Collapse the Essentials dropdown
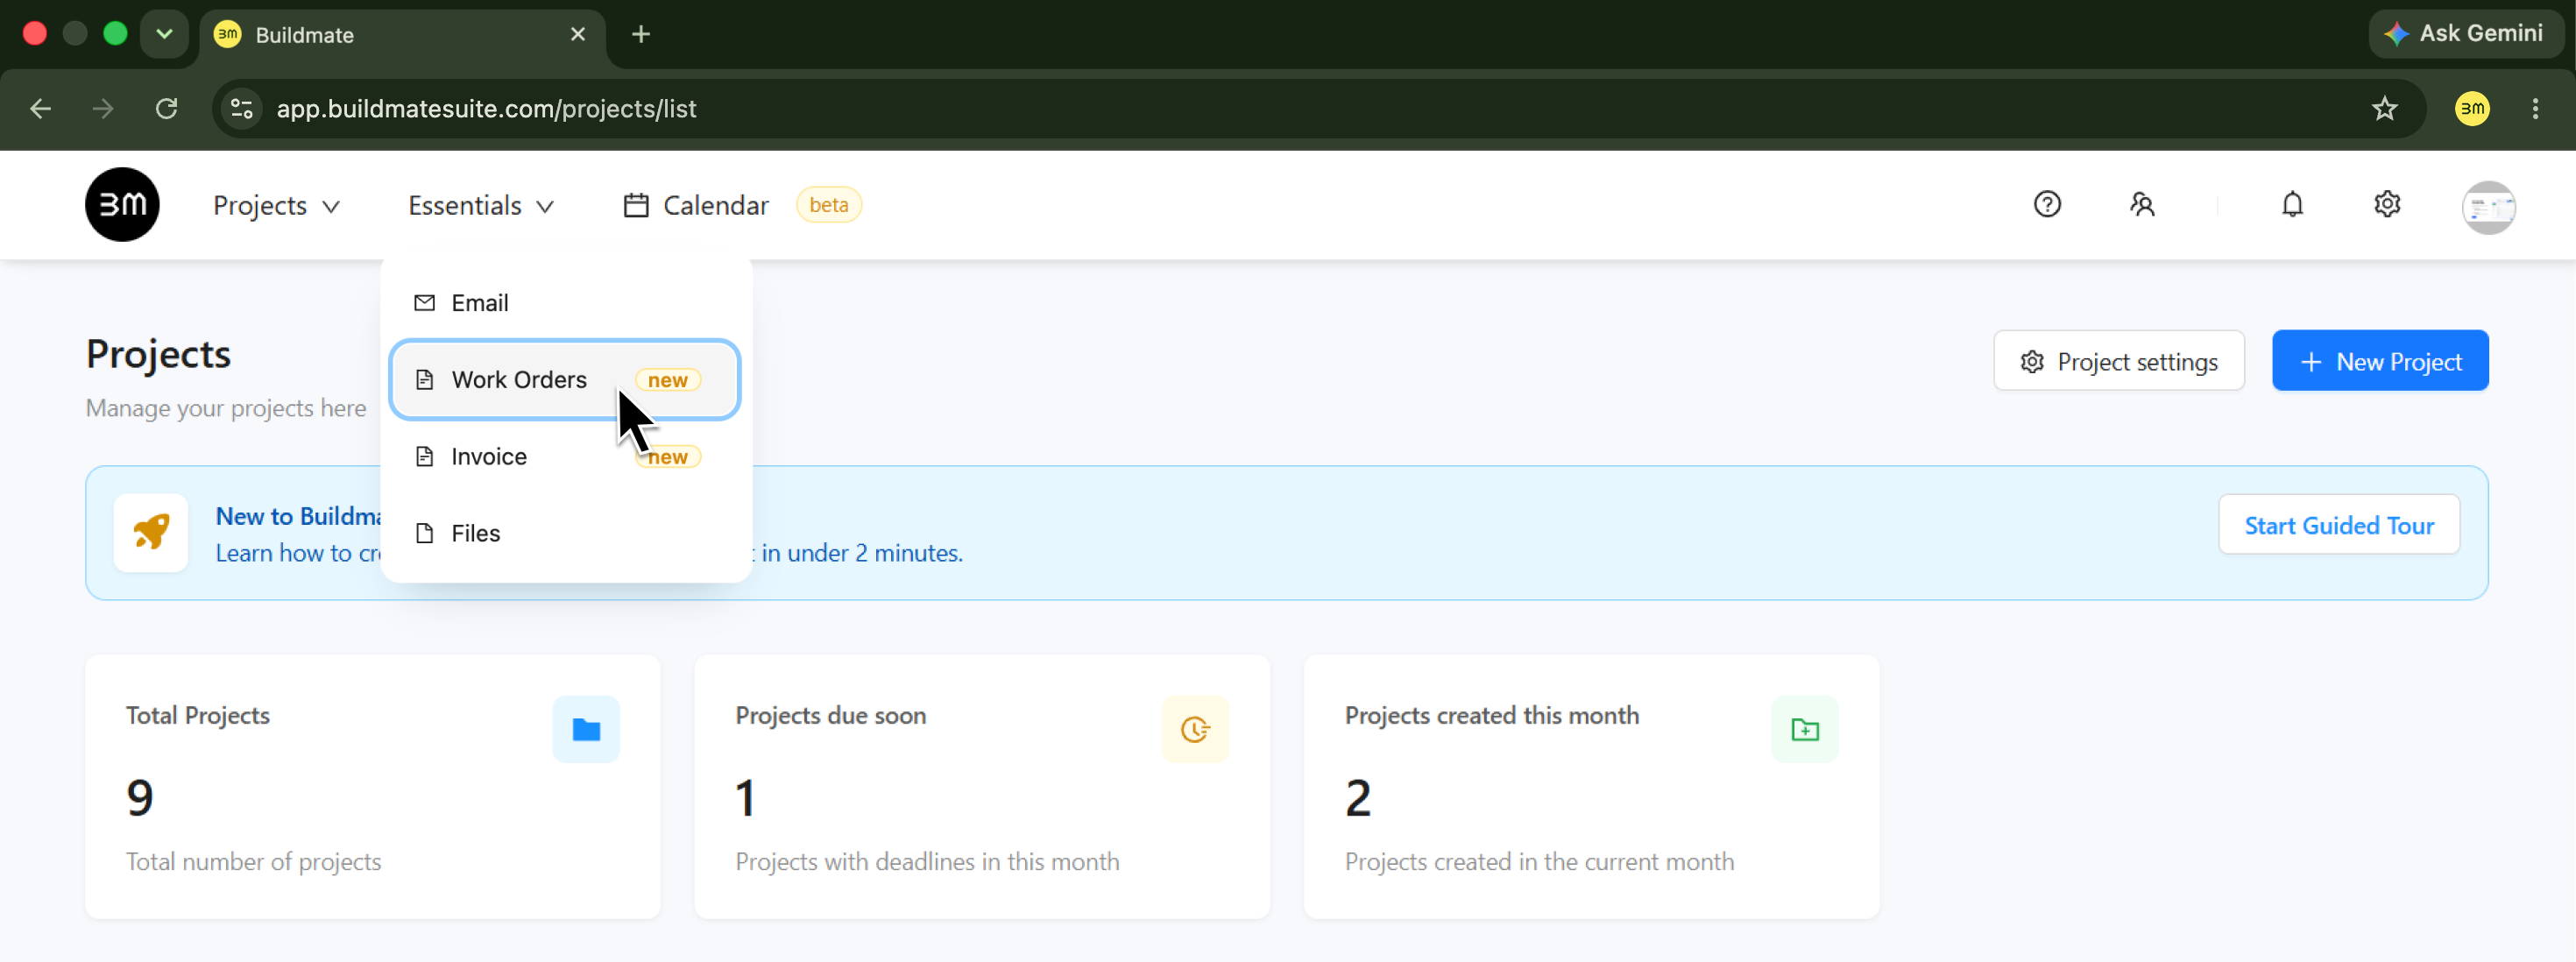The height and width of the screenshot is (962, 2576). click(481, 205)
